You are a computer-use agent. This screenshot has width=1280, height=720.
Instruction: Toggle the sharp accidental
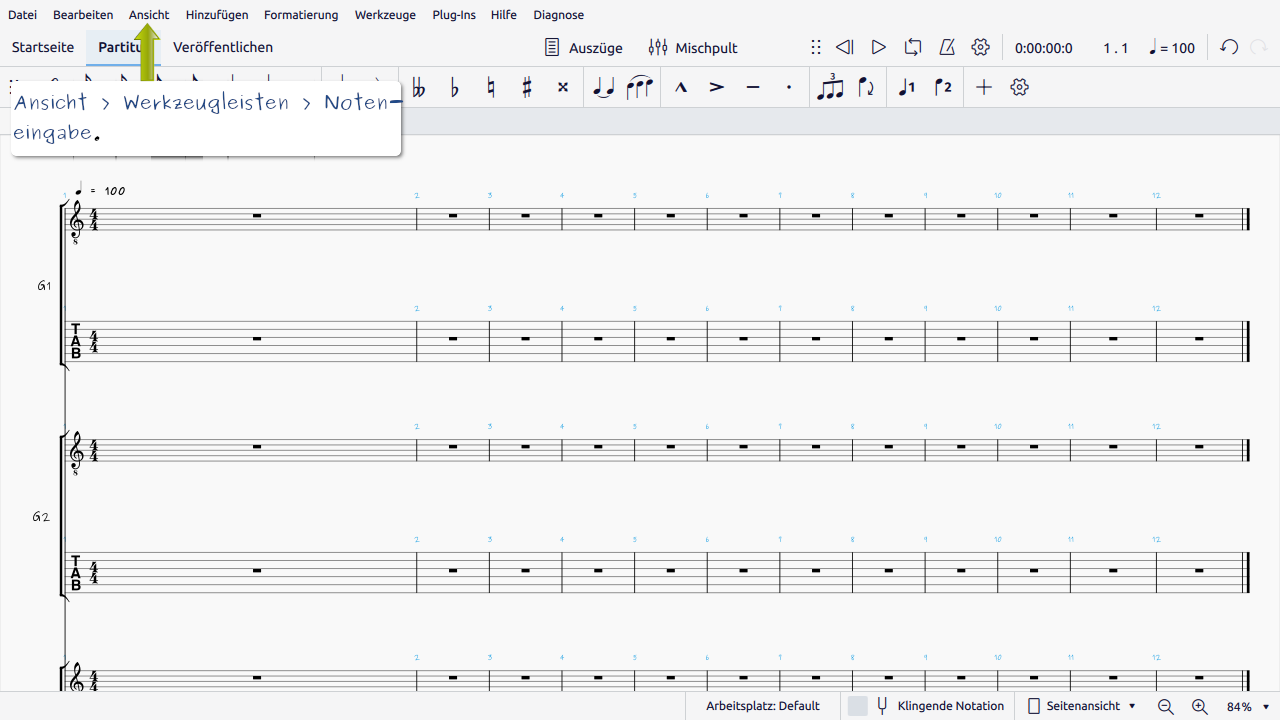[527, 88]
